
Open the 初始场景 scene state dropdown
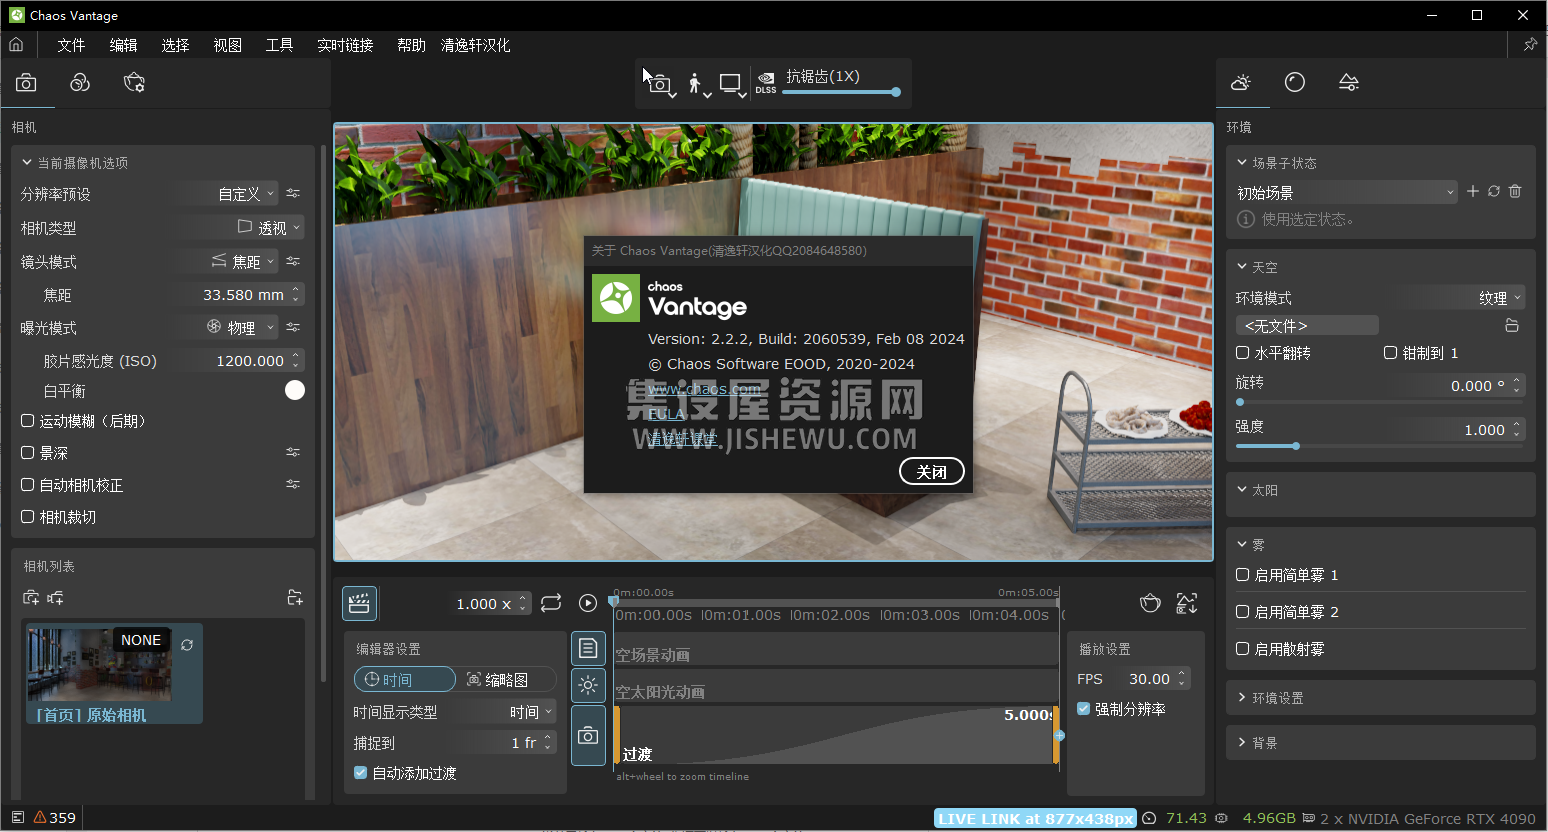tap(1346, 192)
